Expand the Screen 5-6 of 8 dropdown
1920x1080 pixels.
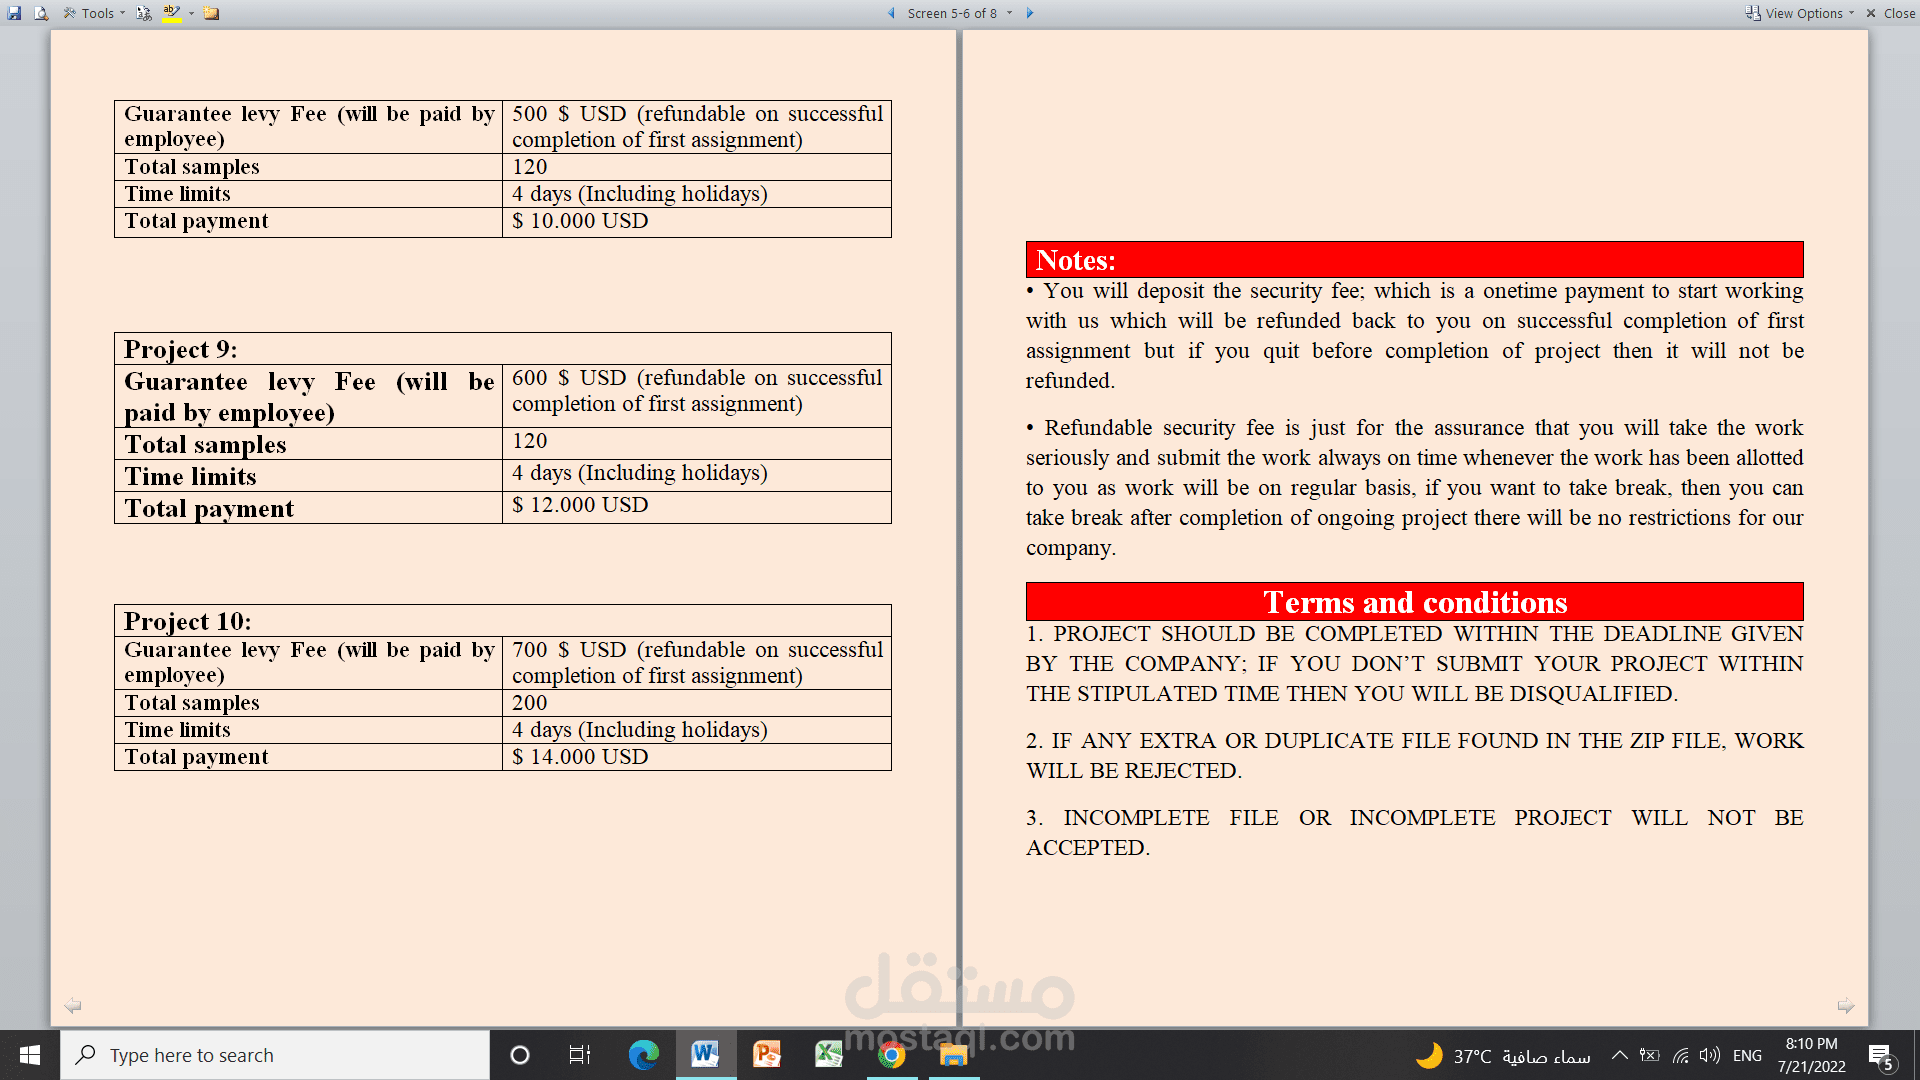pos(1009,13)
